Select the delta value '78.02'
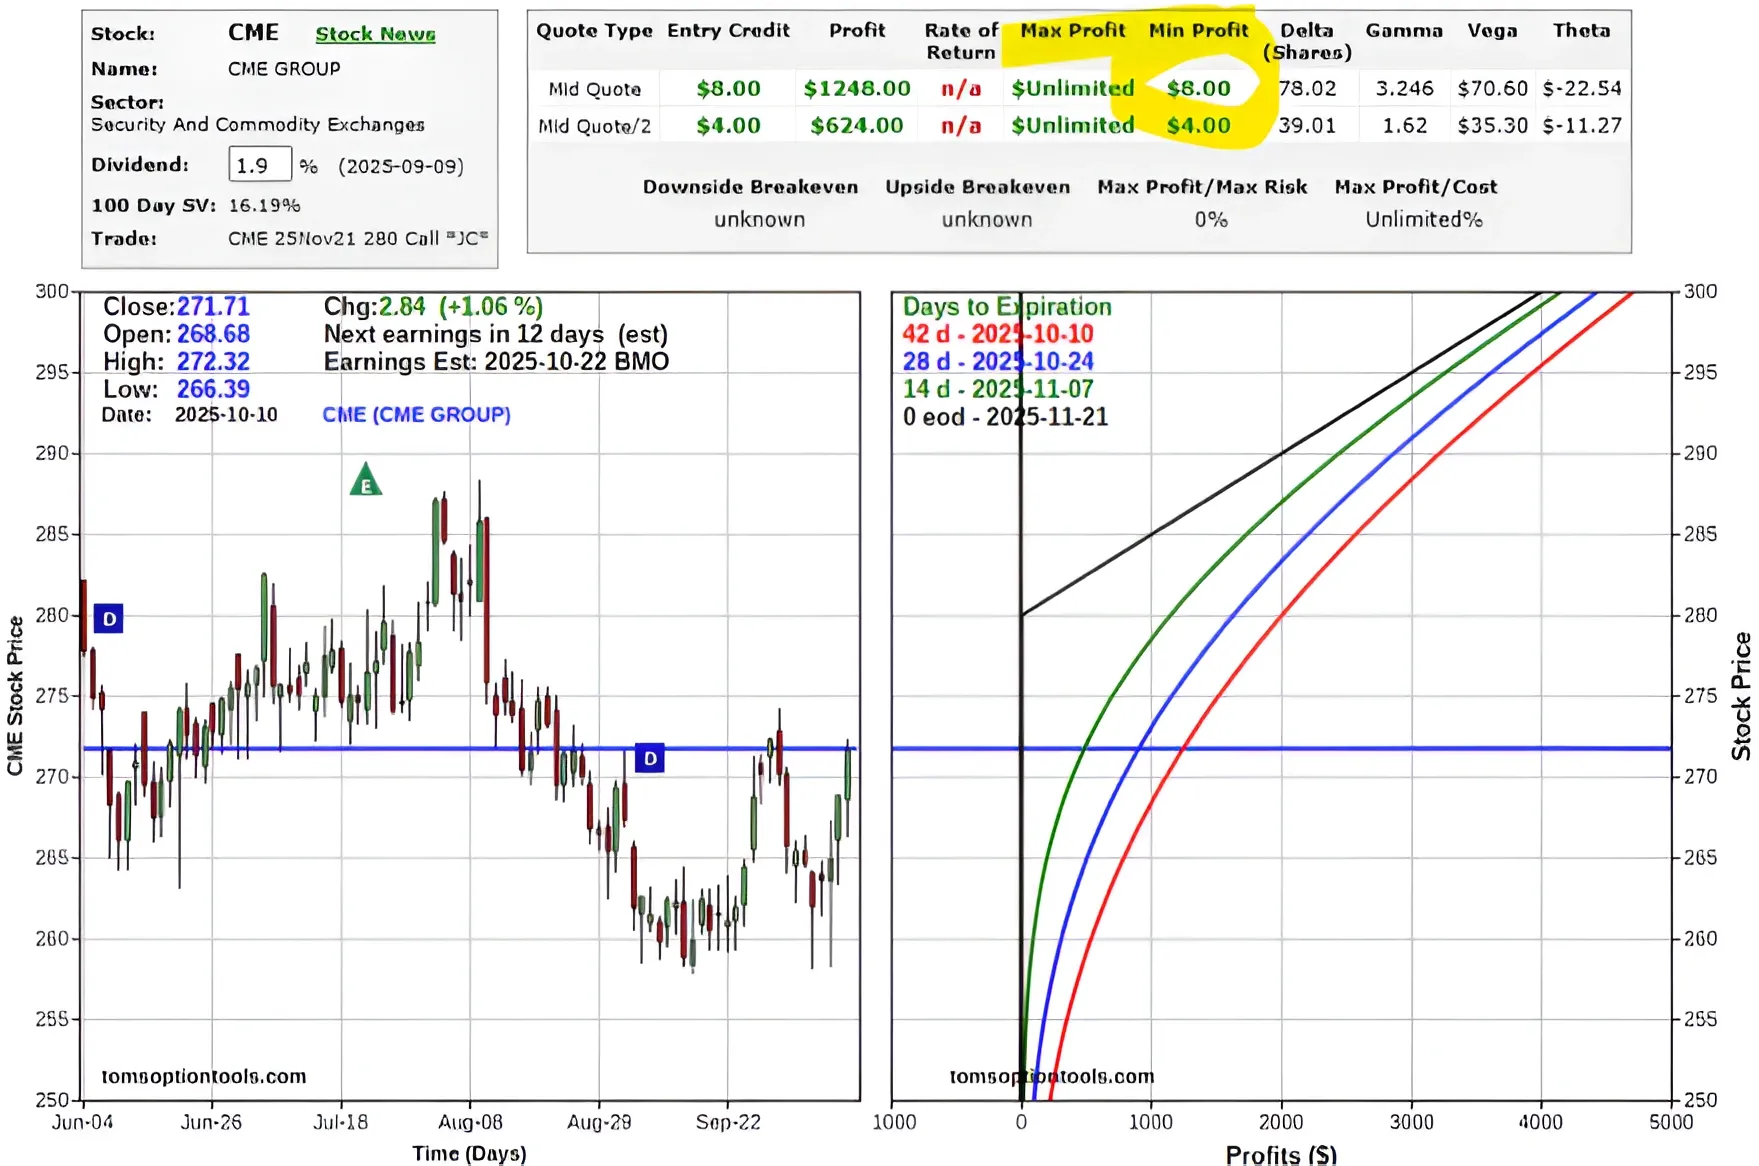This screenshot has height=1166, width=1759. click(1307, 89)
